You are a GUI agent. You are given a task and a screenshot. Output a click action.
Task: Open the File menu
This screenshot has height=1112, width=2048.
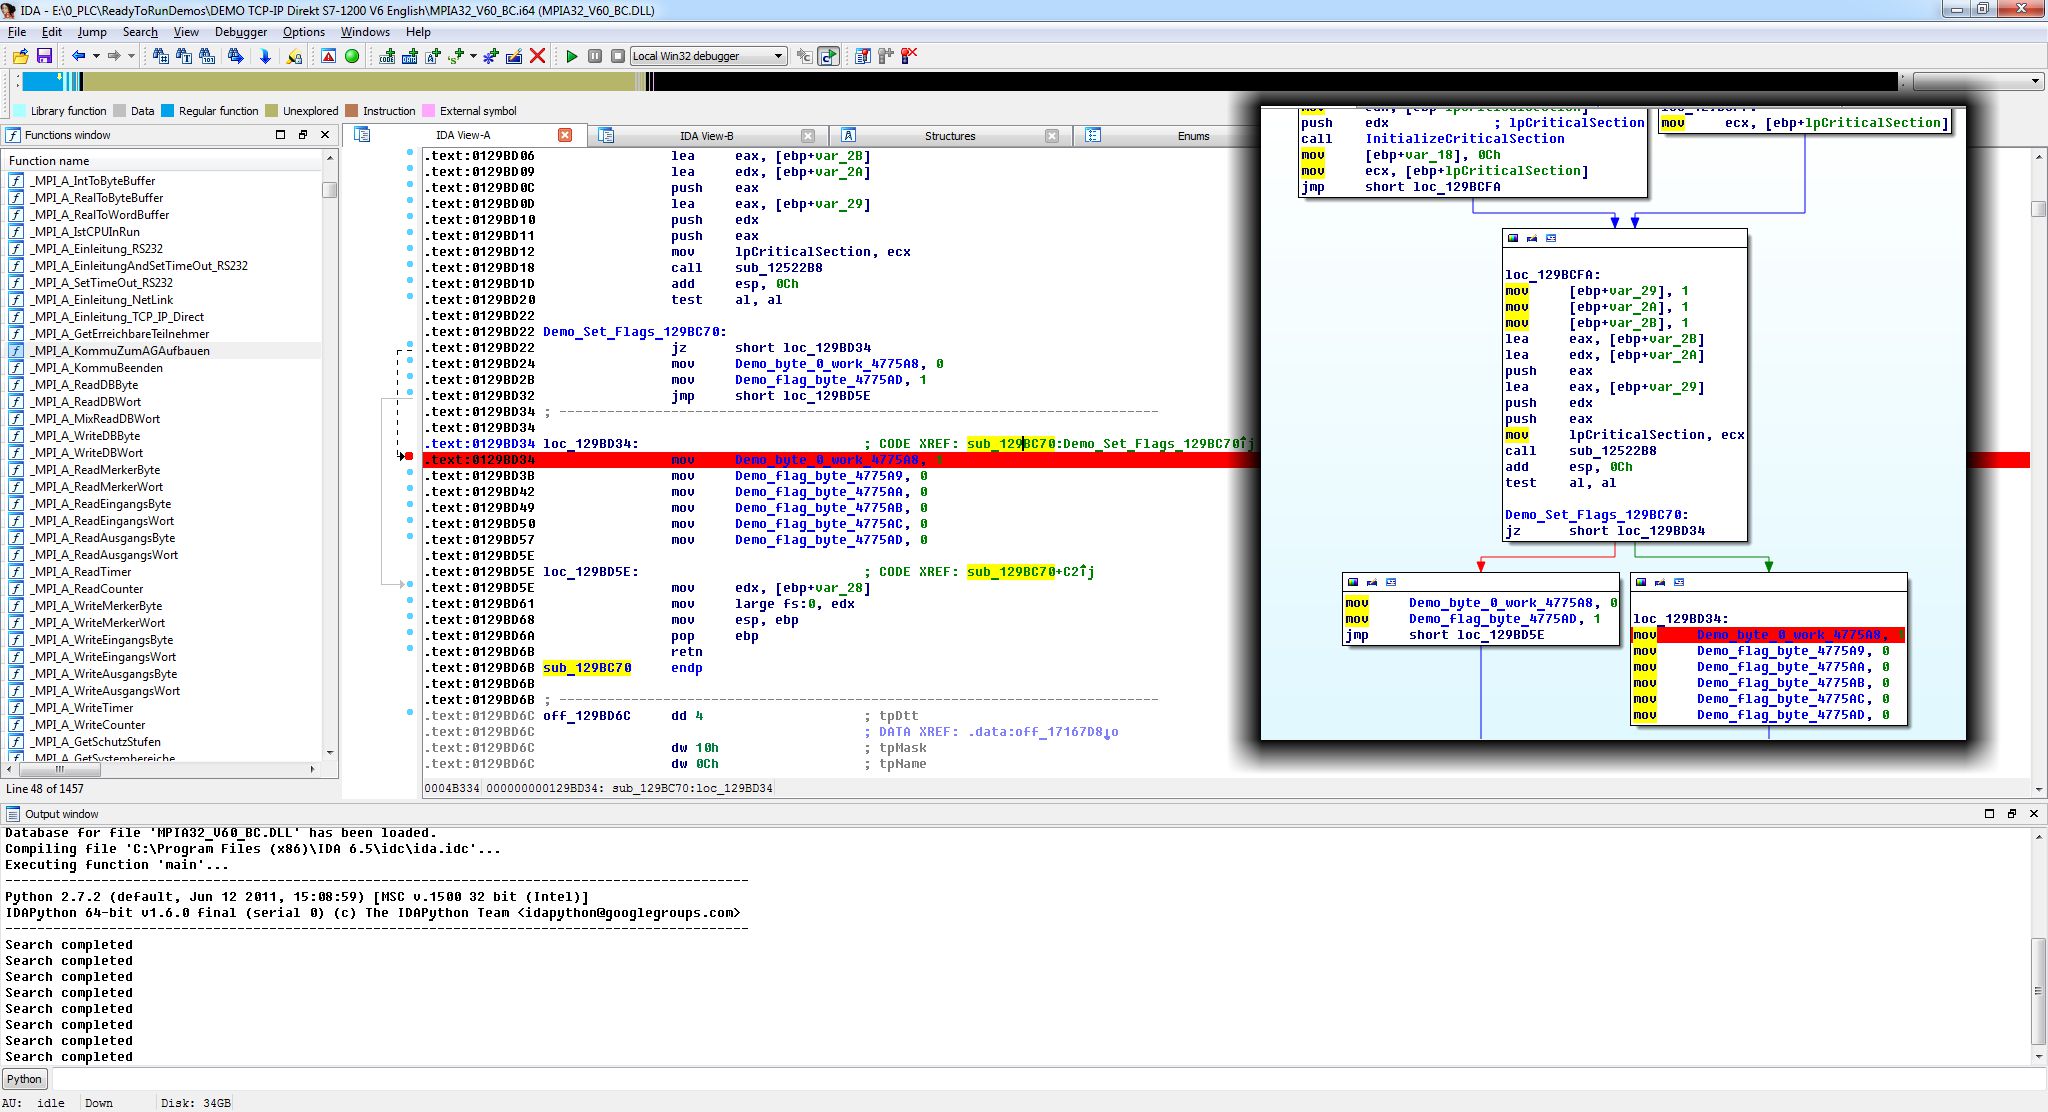17,32
